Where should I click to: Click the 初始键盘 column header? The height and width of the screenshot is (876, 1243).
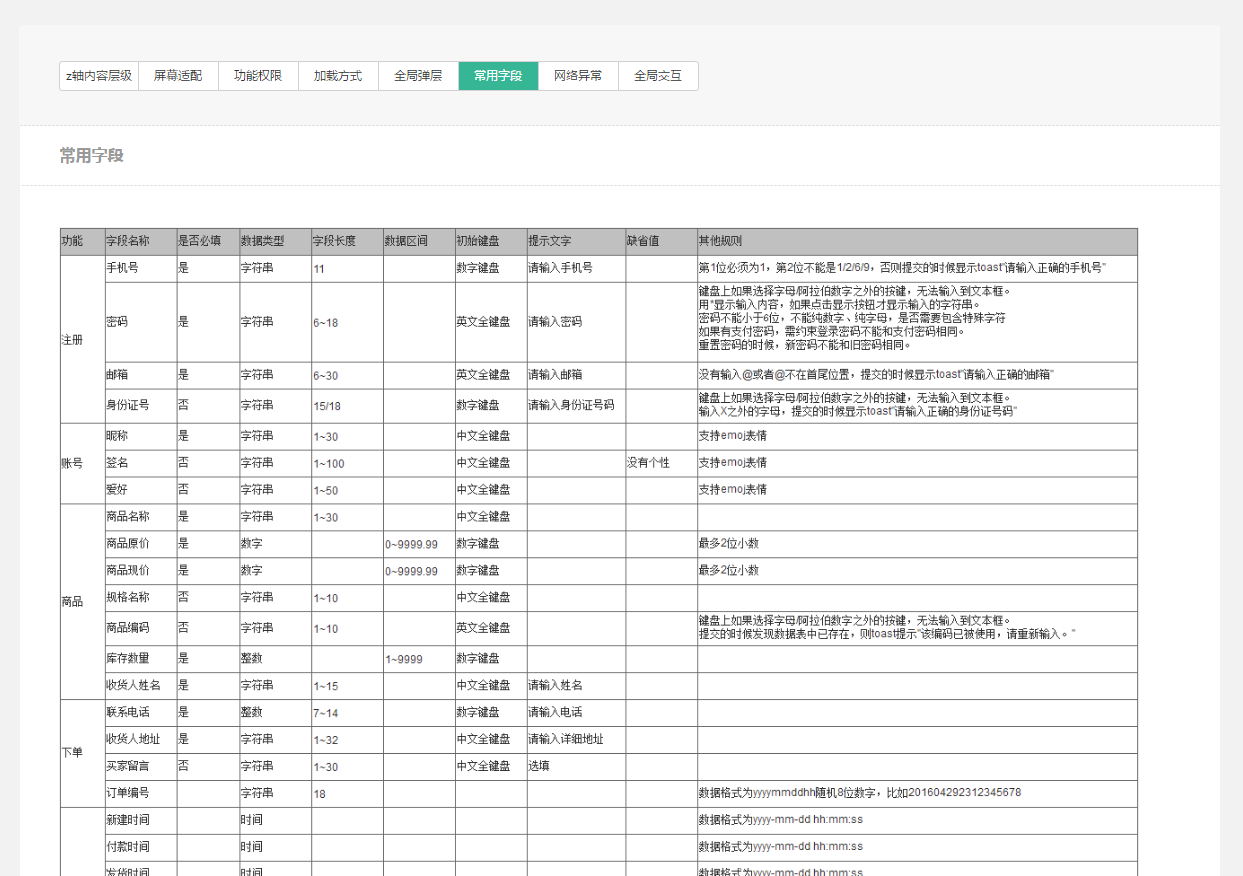tap(490, 242)
